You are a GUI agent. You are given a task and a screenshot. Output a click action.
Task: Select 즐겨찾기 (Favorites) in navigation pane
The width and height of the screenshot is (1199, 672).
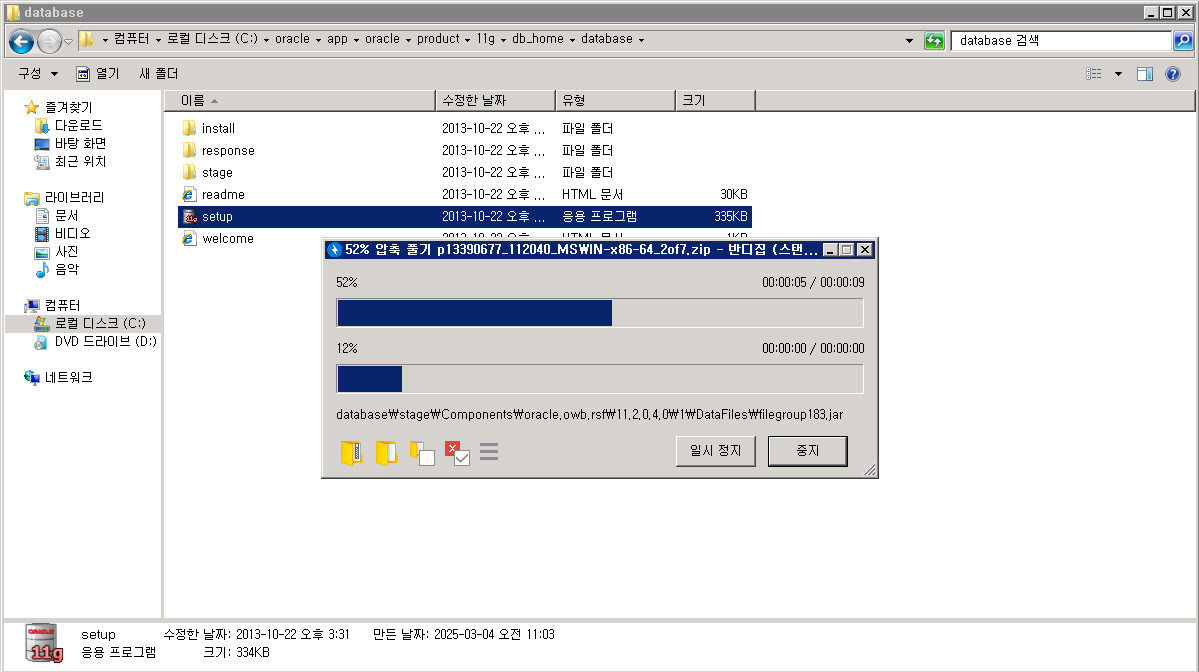[67, 107]
